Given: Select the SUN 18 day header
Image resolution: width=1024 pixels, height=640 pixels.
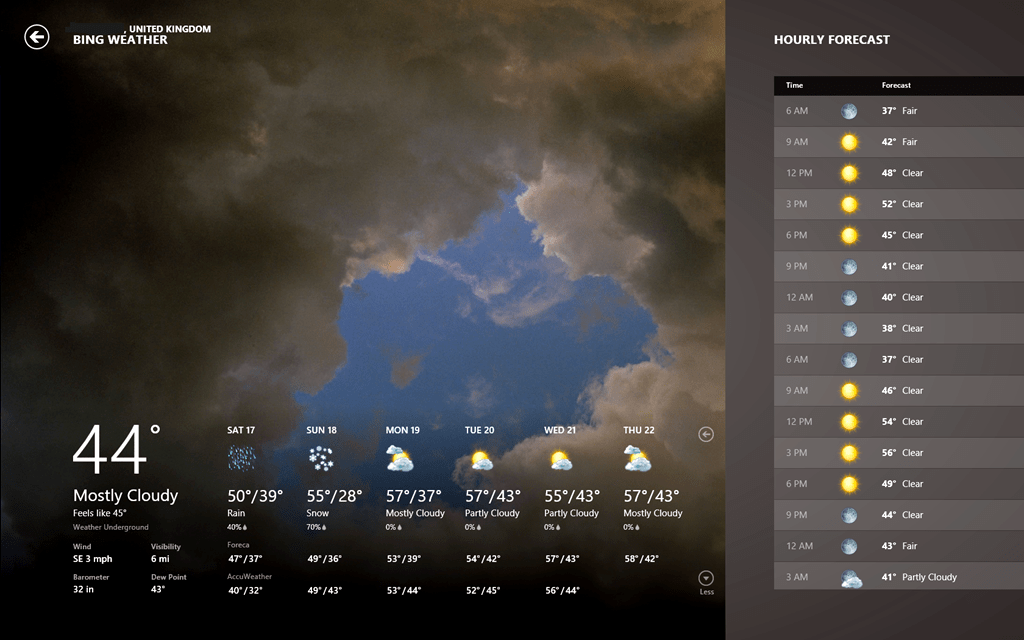Looking at the screenshot, I should tap(321, 430).
